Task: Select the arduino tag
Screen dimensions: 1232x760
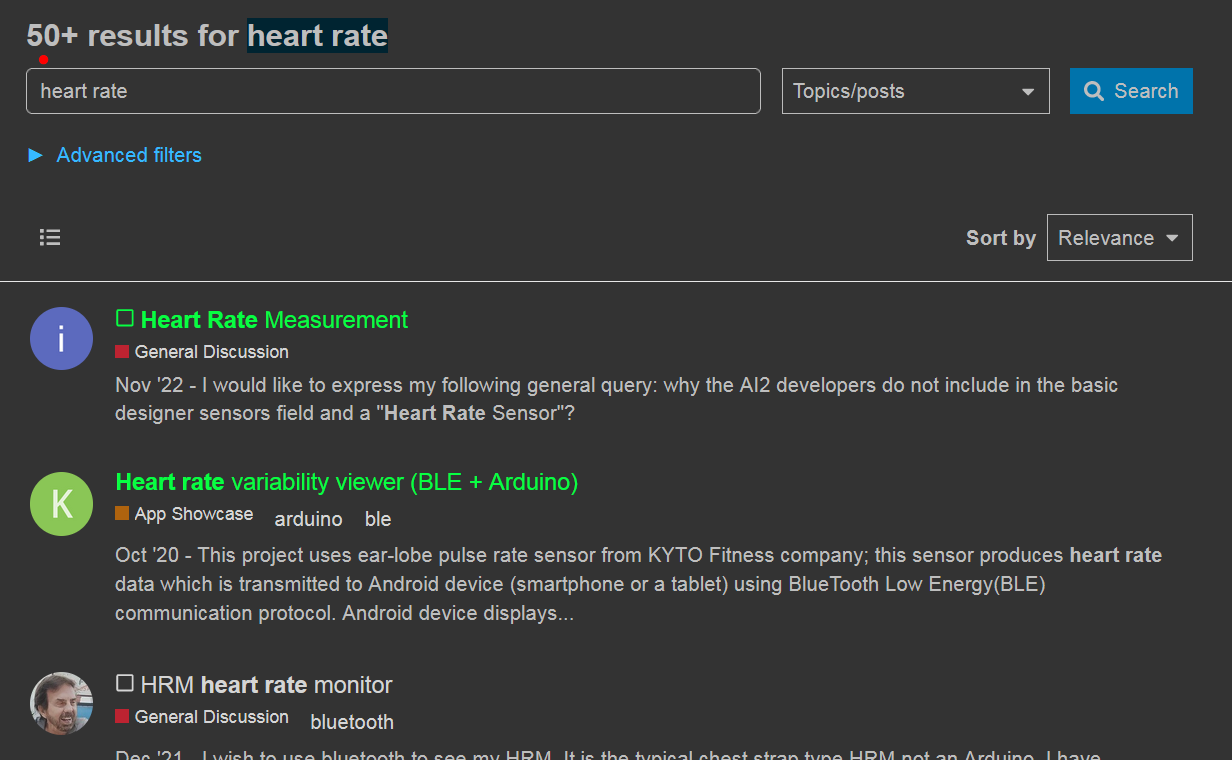Action: click(x=308, y=519)
